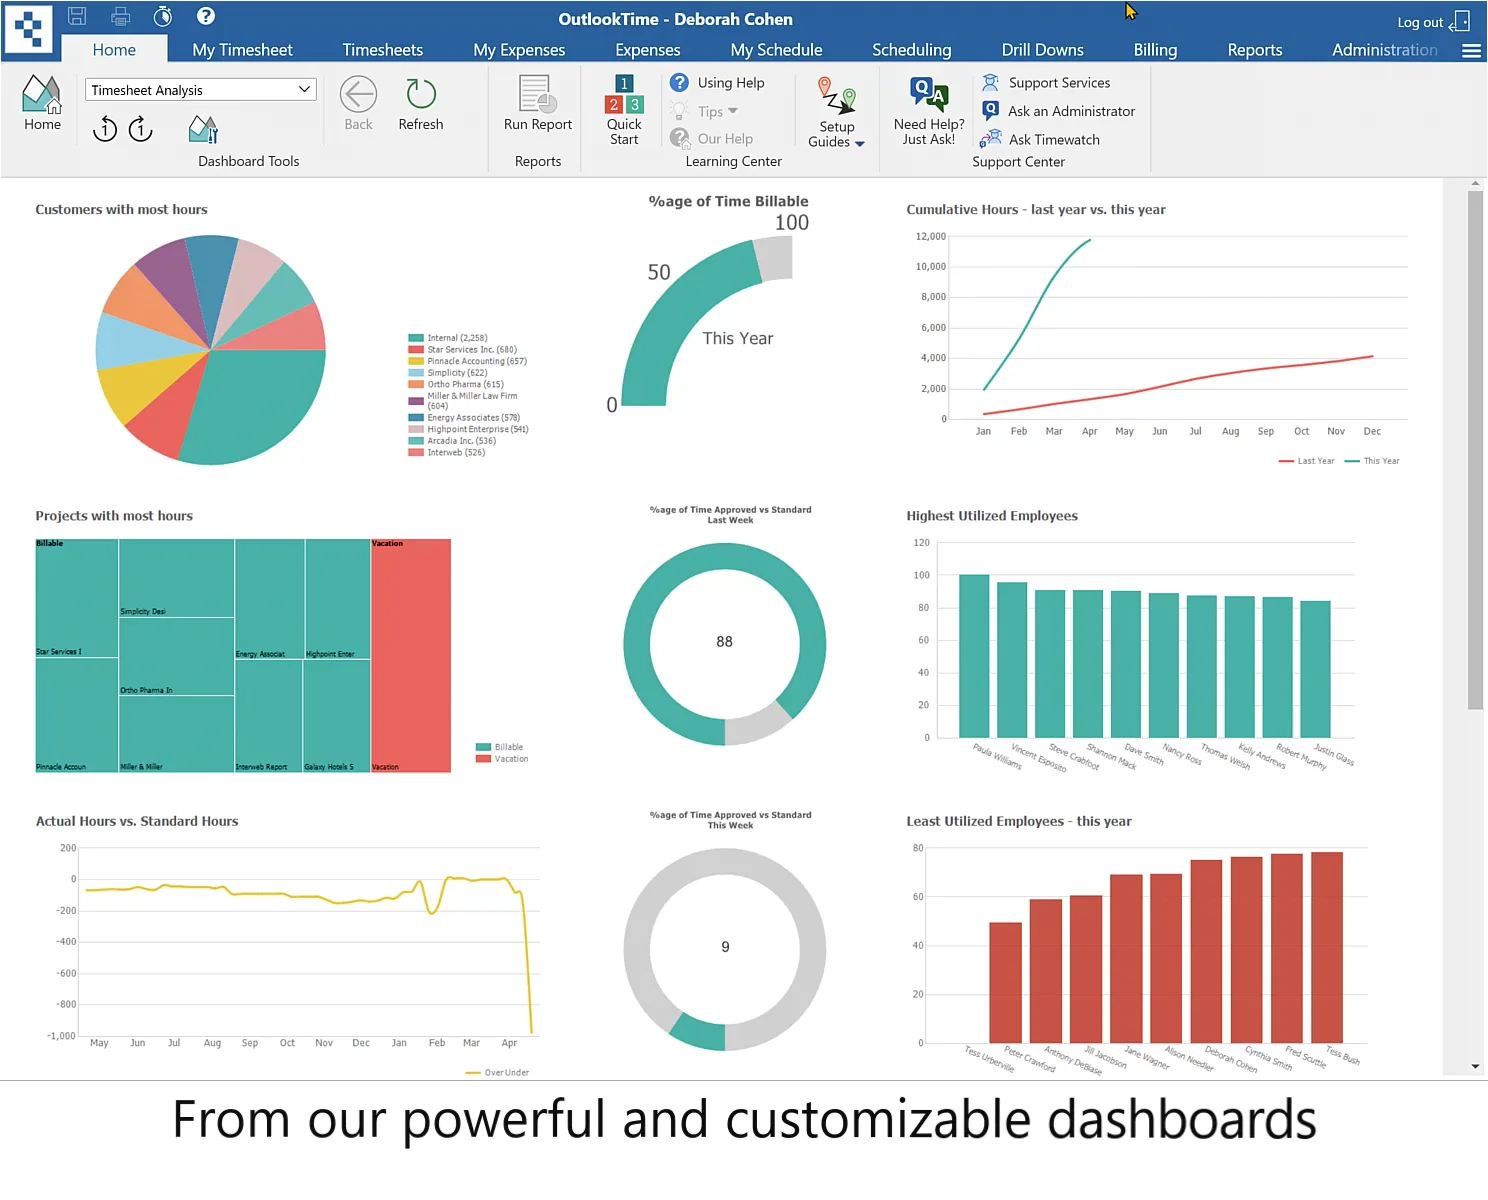Open the My Expenses tab
1488x1200 pixels.
(x=519, y=50)
